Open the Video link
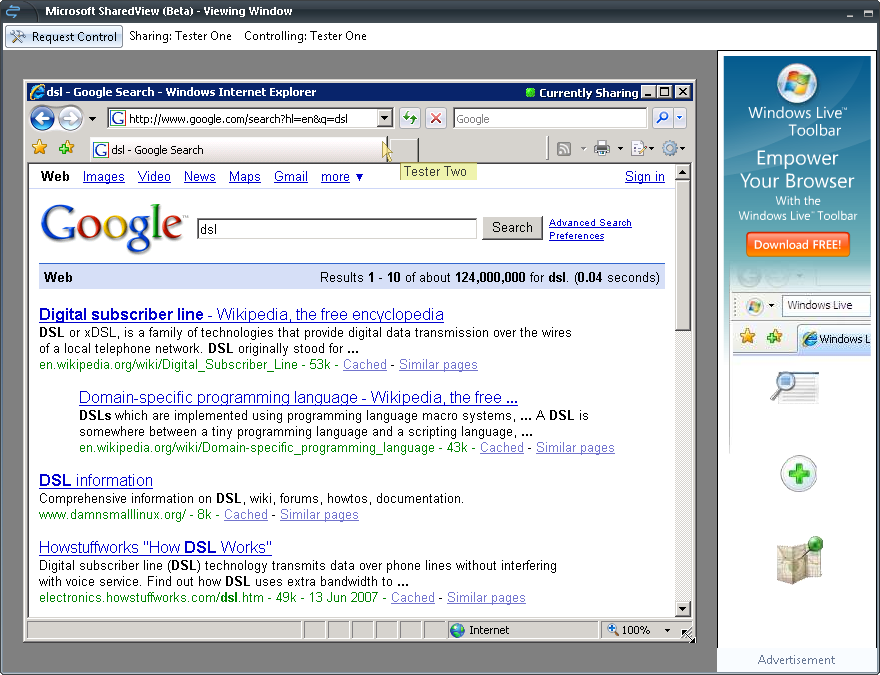The image size is (880, 675). (x=154, y=177)
